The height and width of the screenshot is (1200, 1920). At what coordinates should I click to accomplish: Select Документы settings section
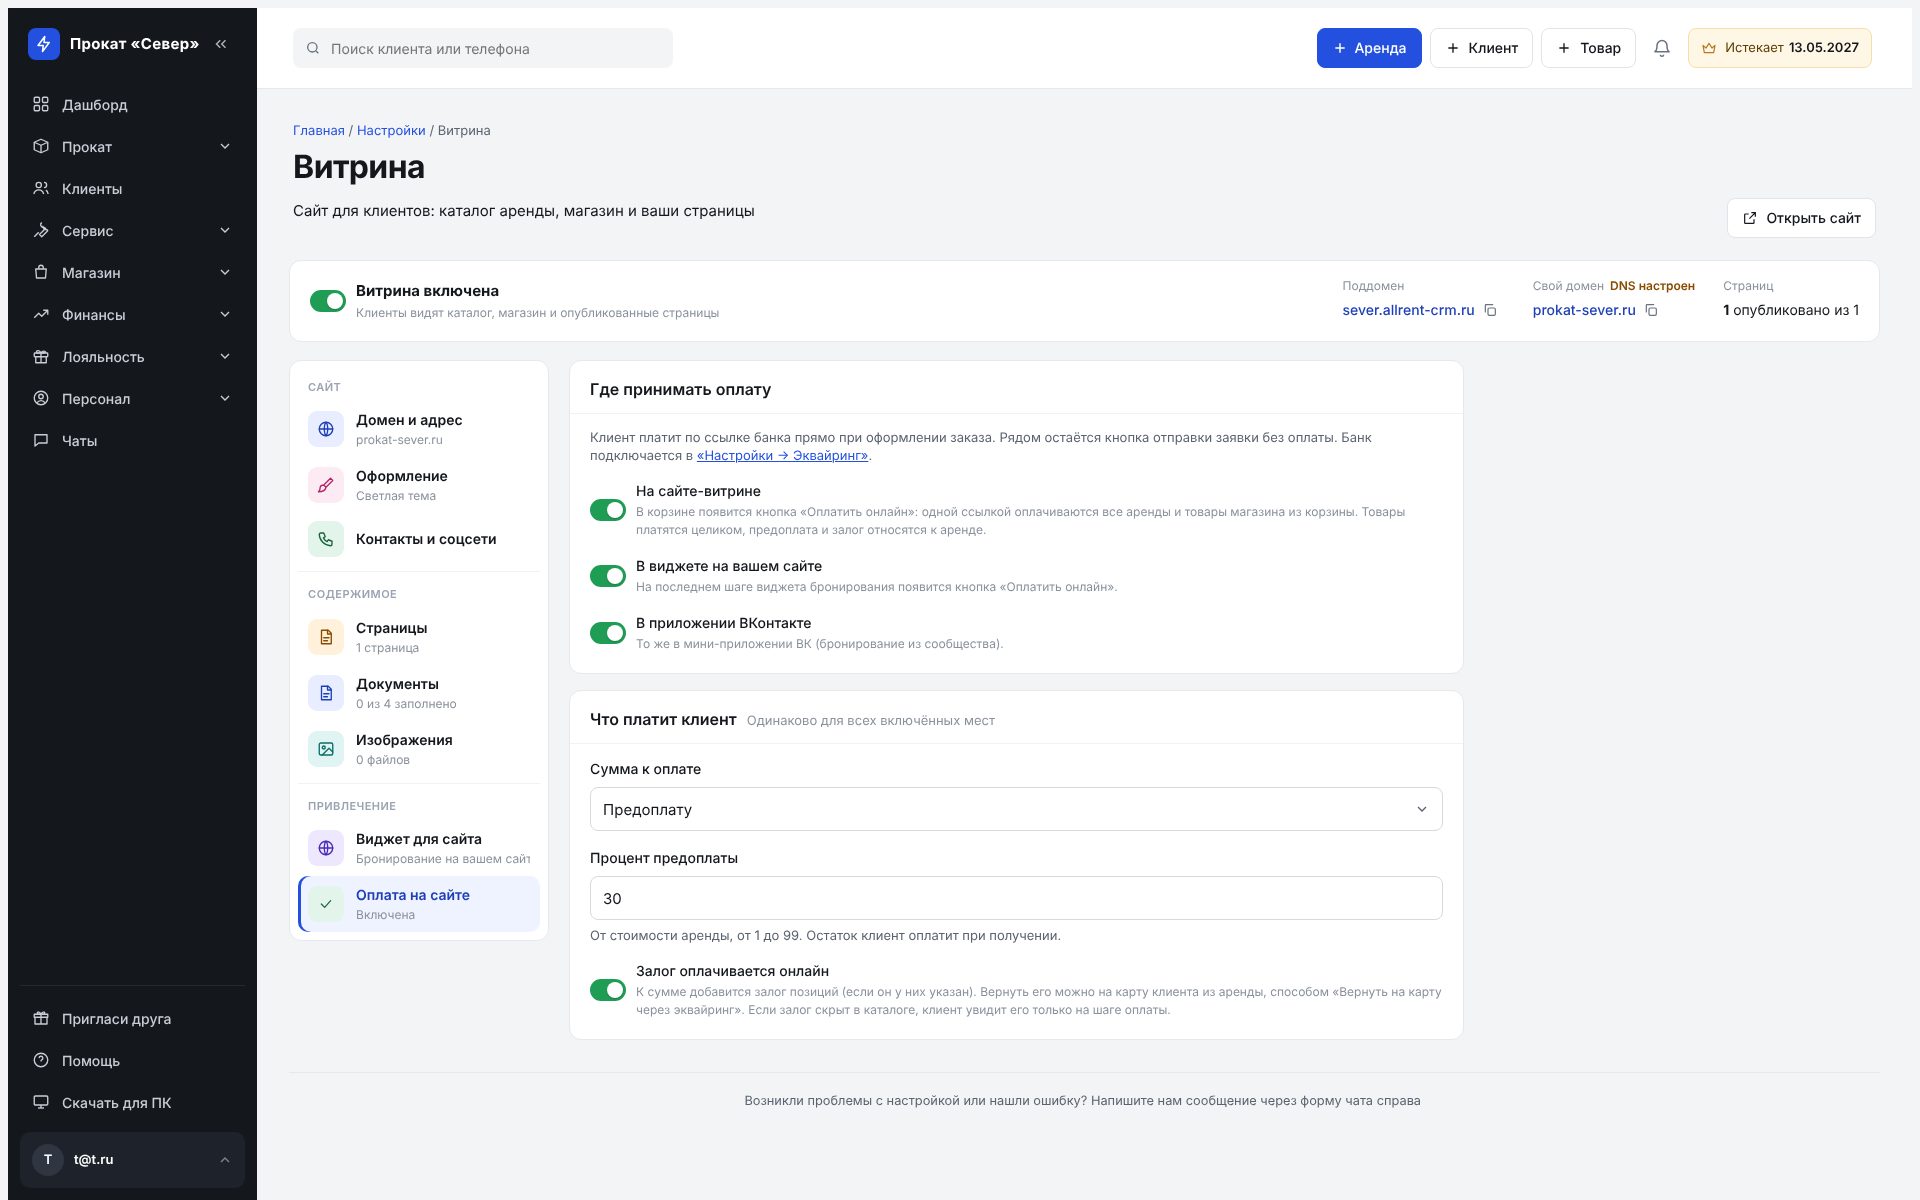click(x=419, y=693)
